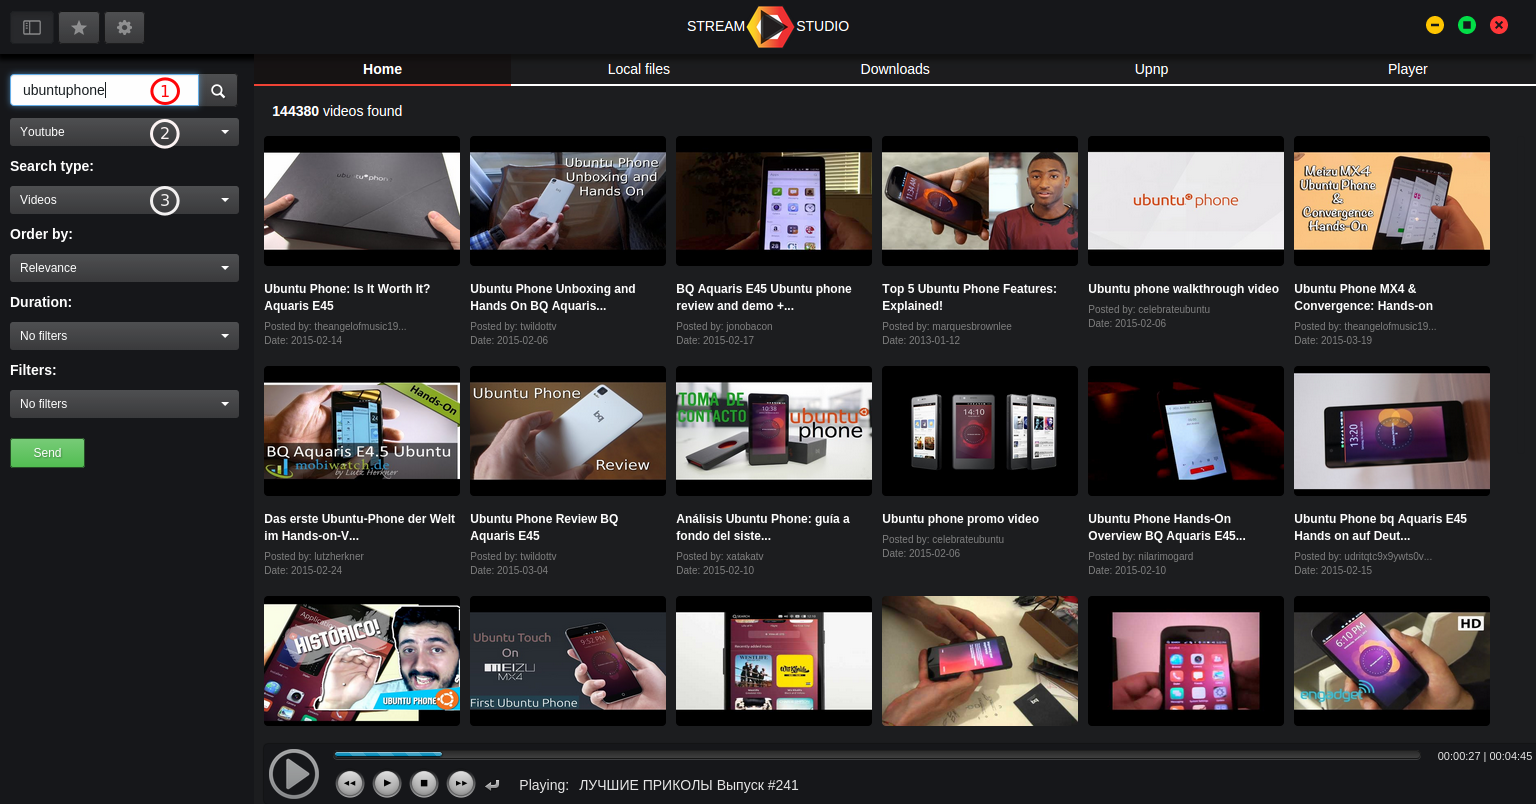Switch to the Player tab
The image size is (1536, 804).
pos(1407,69)
